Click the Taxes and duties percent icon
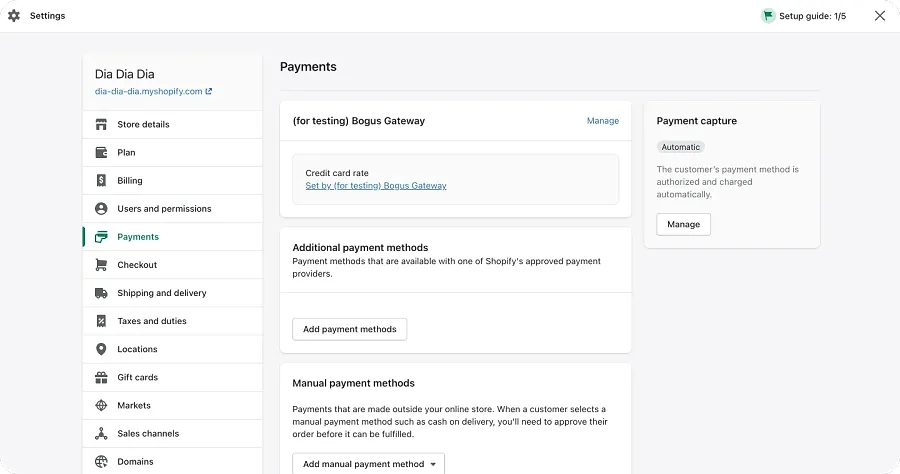900x474 pixels. pyautogui.click(x=101, y=321)
